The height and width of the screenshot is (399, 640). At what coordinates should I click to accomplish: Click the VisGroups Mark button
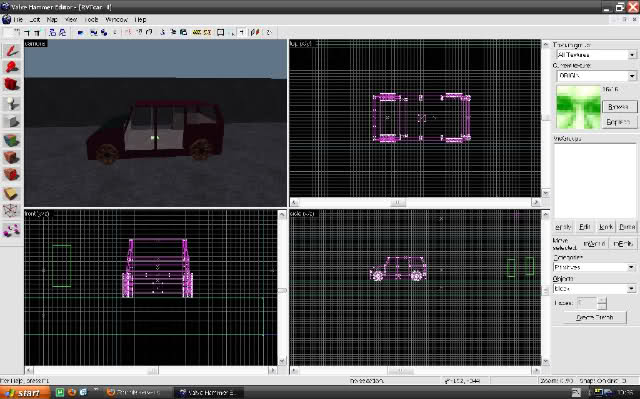tap(606, 227)
